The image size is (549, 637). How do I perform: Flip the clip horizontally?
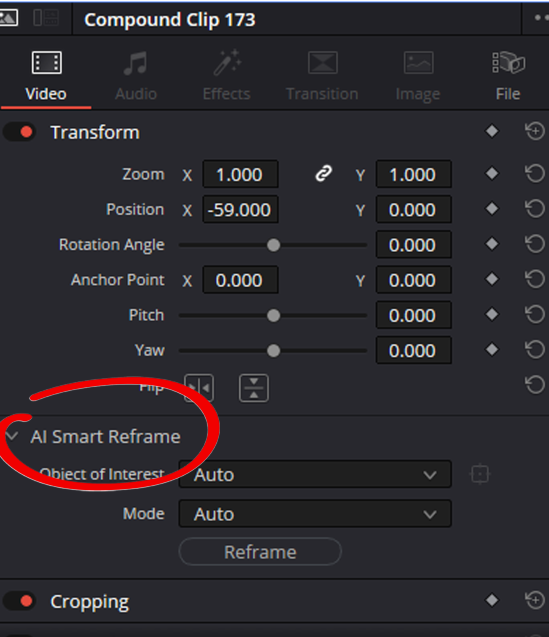199,388
